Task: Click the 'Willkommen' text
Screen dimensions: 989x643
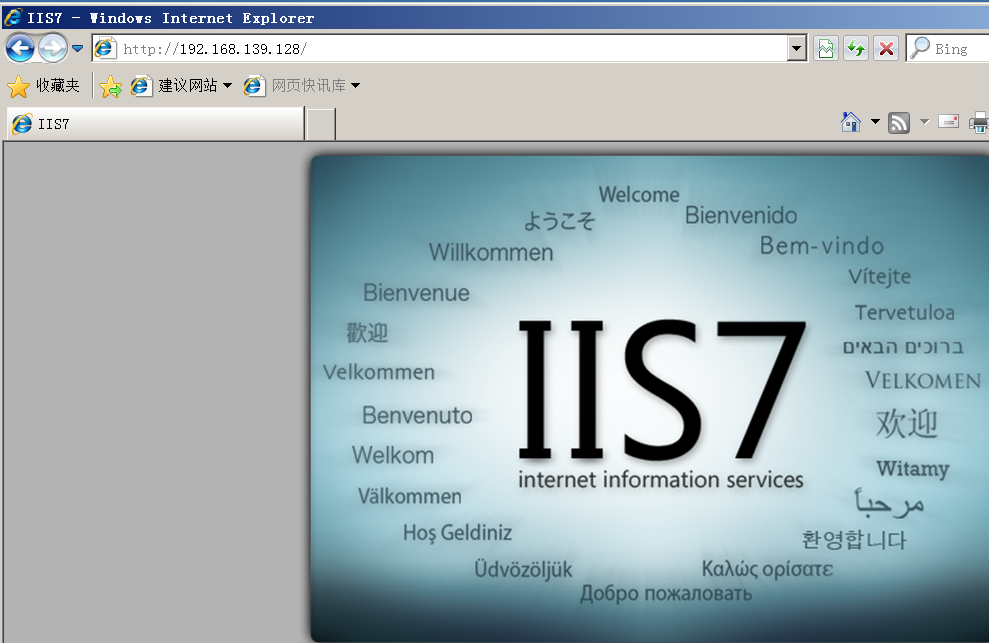Action: coord(491,252)
